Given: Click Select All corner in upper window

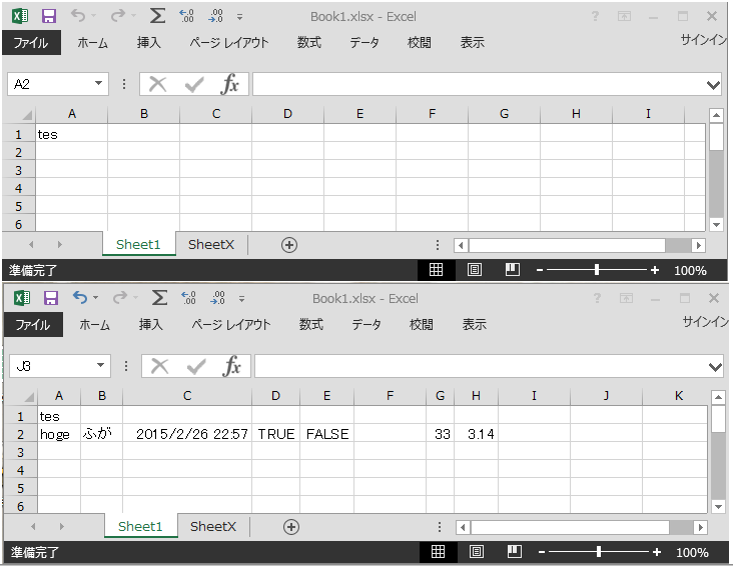Looking at the screenshot, I should click(x=27, y=115).
